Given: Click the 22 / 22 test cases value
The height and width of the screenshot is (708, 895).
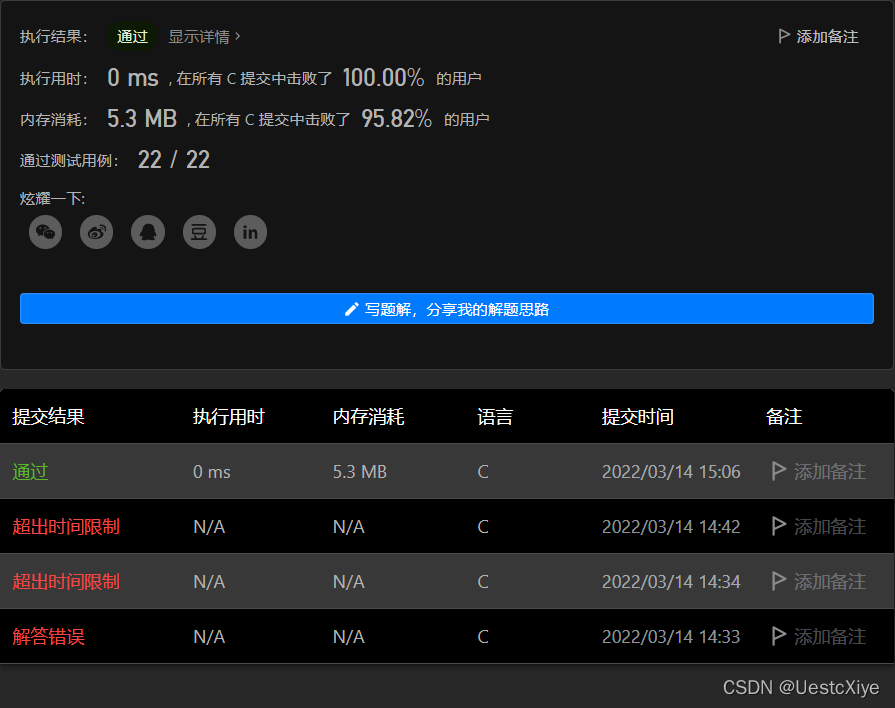Looking at the screenshot, I should point(174,160).
